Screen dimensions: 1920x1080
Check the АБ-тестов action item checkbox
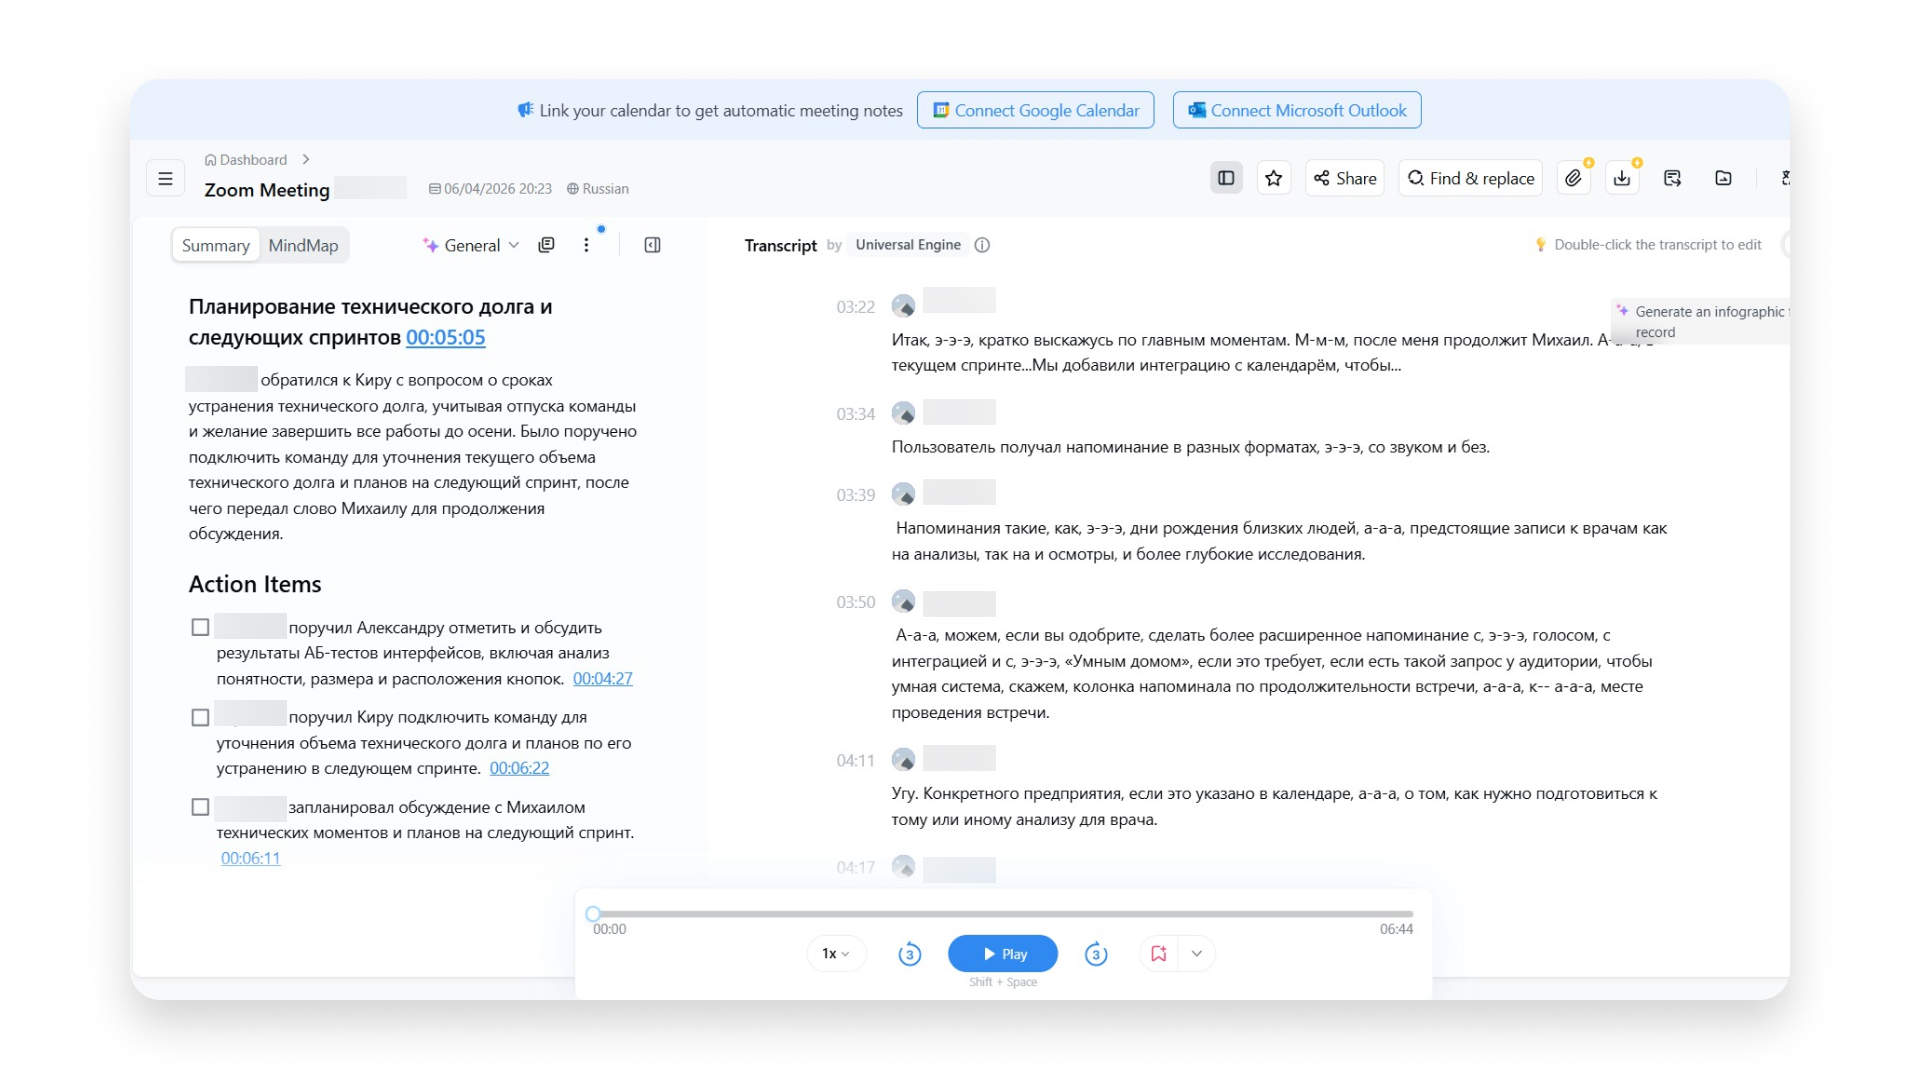[x=200, y=627]
